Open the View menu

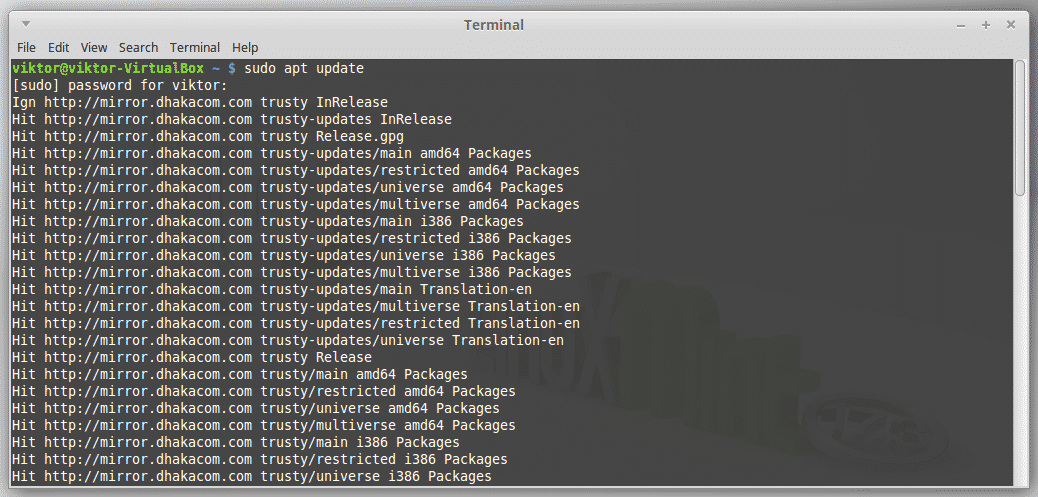(94, 47)
